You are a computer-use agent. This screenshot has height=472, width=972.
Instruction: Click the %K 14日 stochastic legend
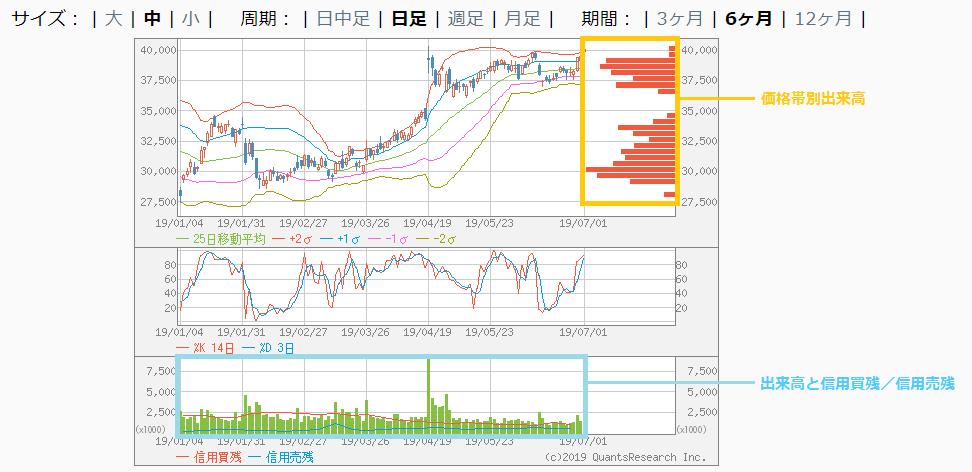pos(212,348)
